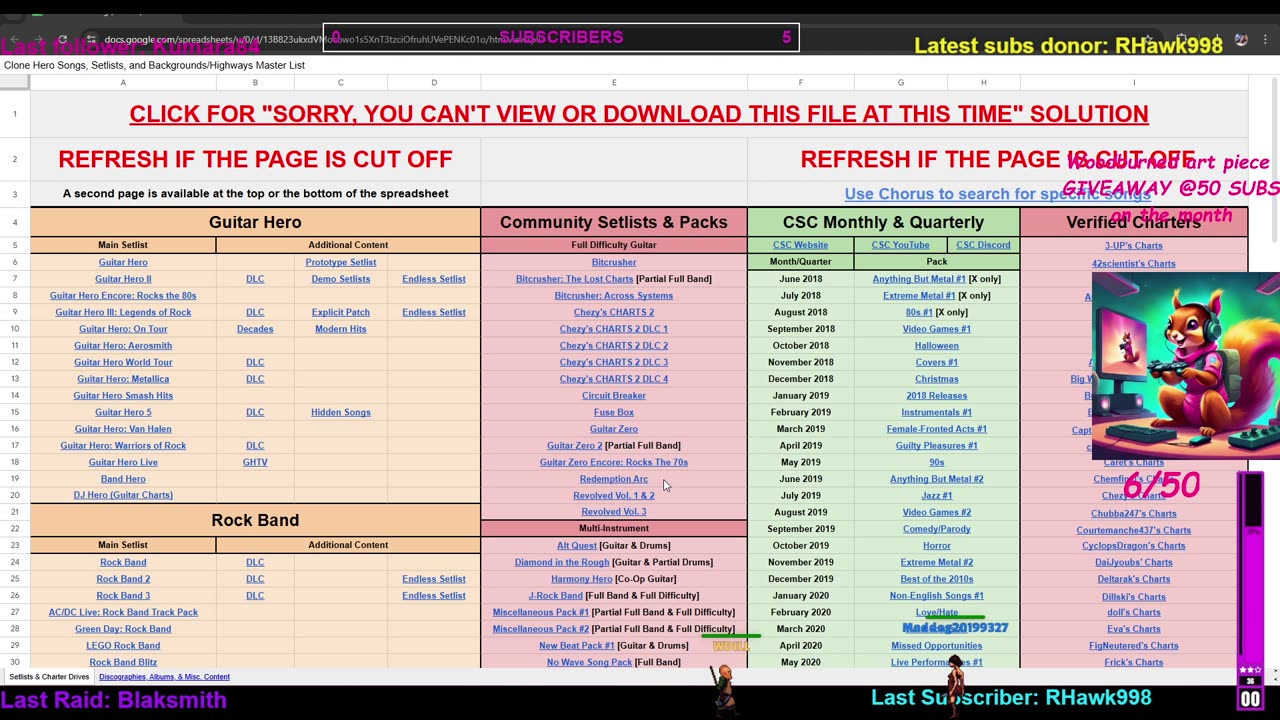Open the Circuit Breaker link
This screenshot has width=1280, height=720.
tap(614, 396)
